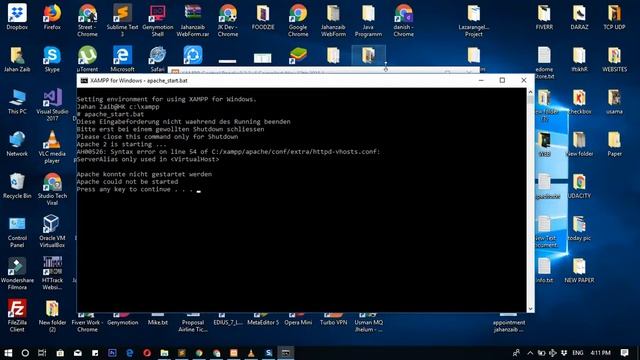The width and height of the screenshot is (640, 360).
Task: Click the 'AH00526: Syntax error' line
Action: (x=228, y=151)
